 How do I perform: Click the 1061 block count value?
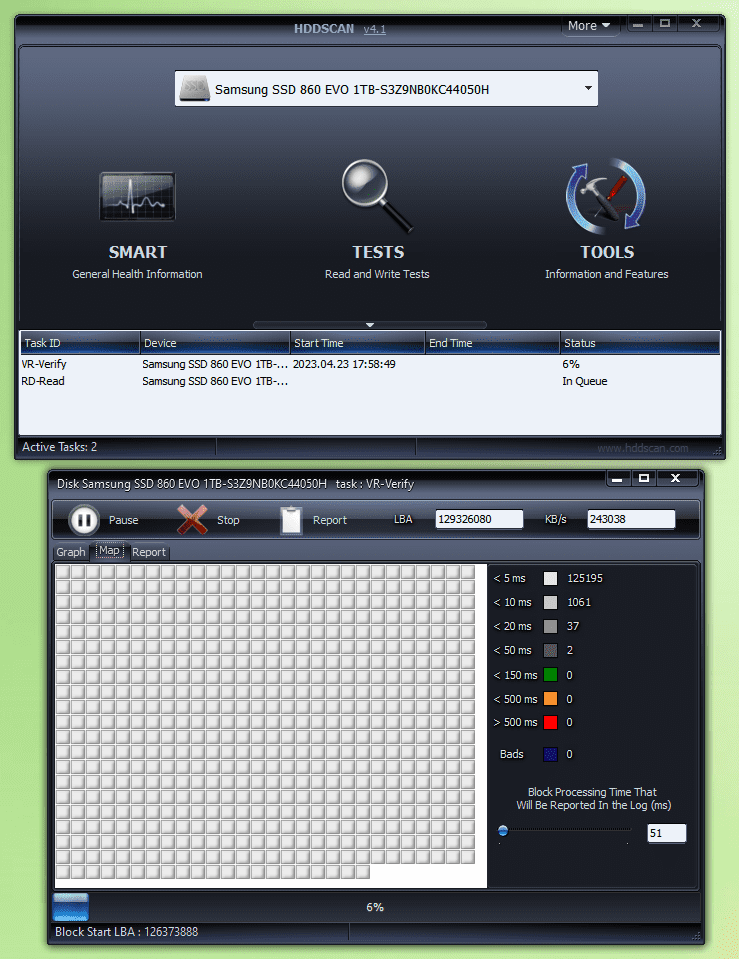point(579,602)
